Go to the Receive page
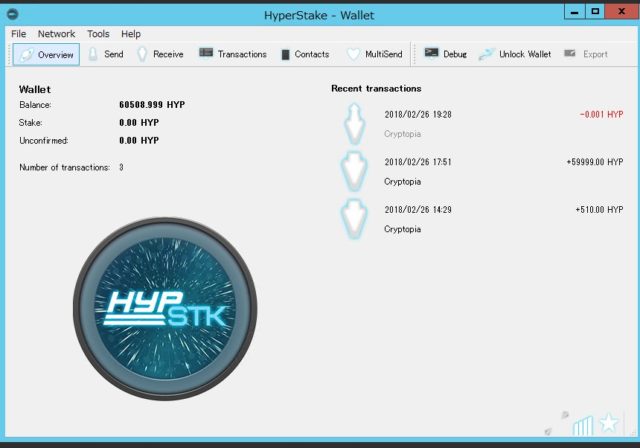The height and width of the screenshot is (448, 640). point(160,54)
